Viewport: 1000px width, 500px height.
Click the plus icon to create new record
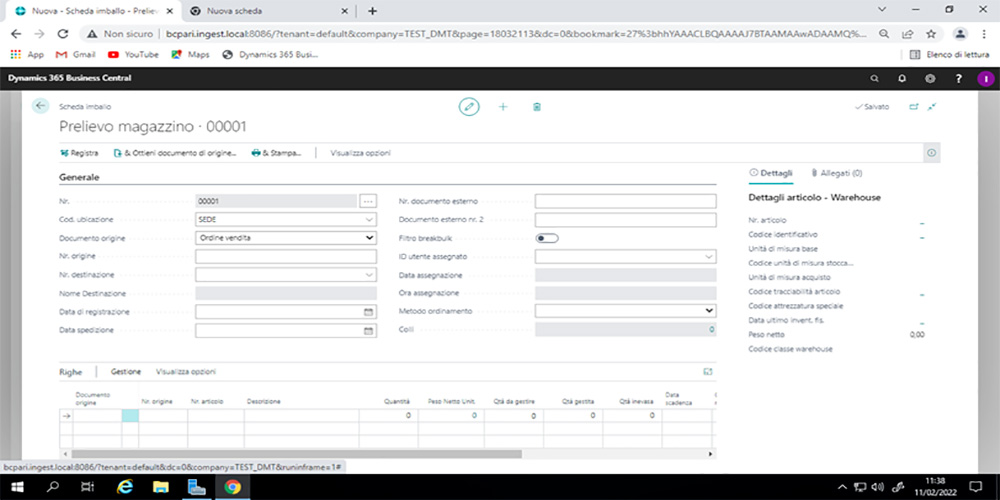click(x=503, y=106)
